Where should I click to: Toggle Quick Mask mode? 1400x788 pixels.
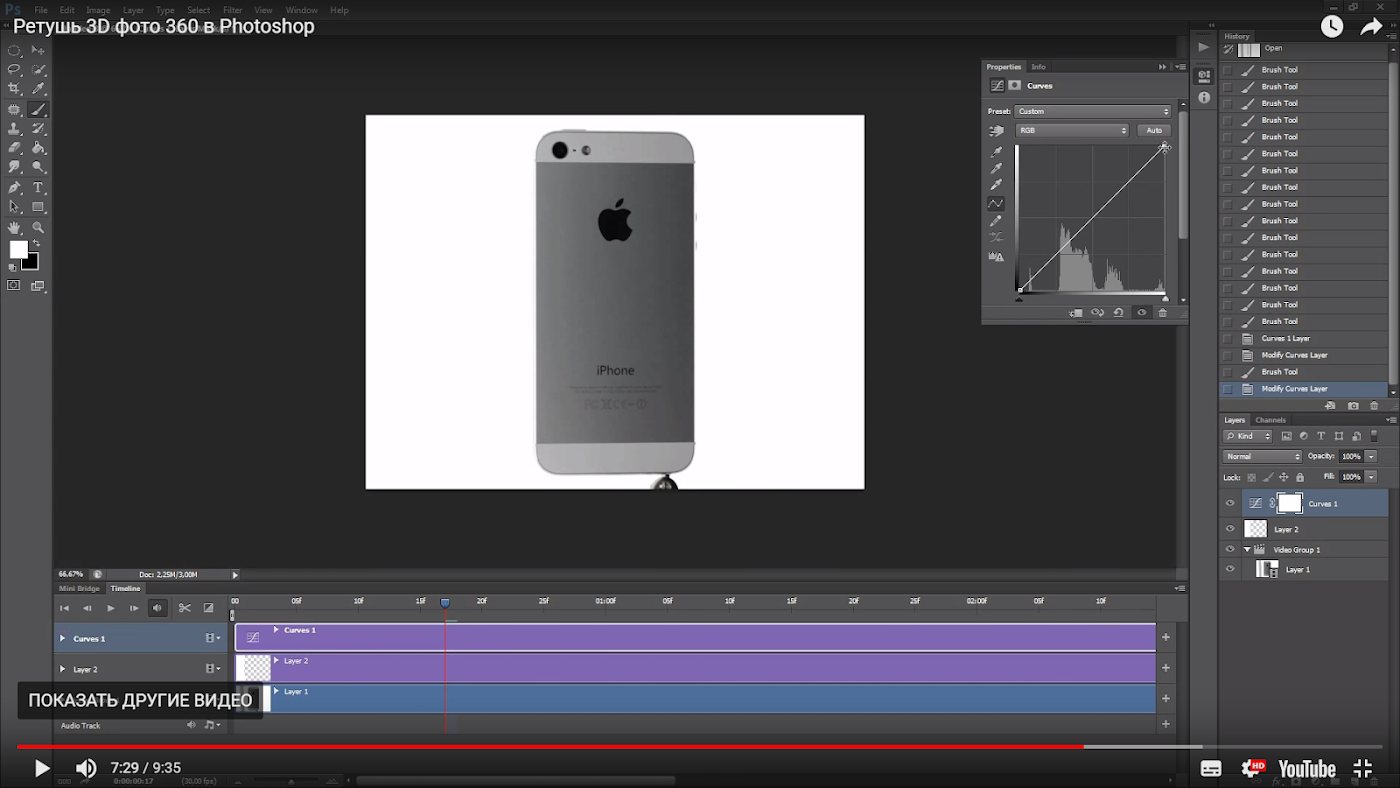(14, 286)
